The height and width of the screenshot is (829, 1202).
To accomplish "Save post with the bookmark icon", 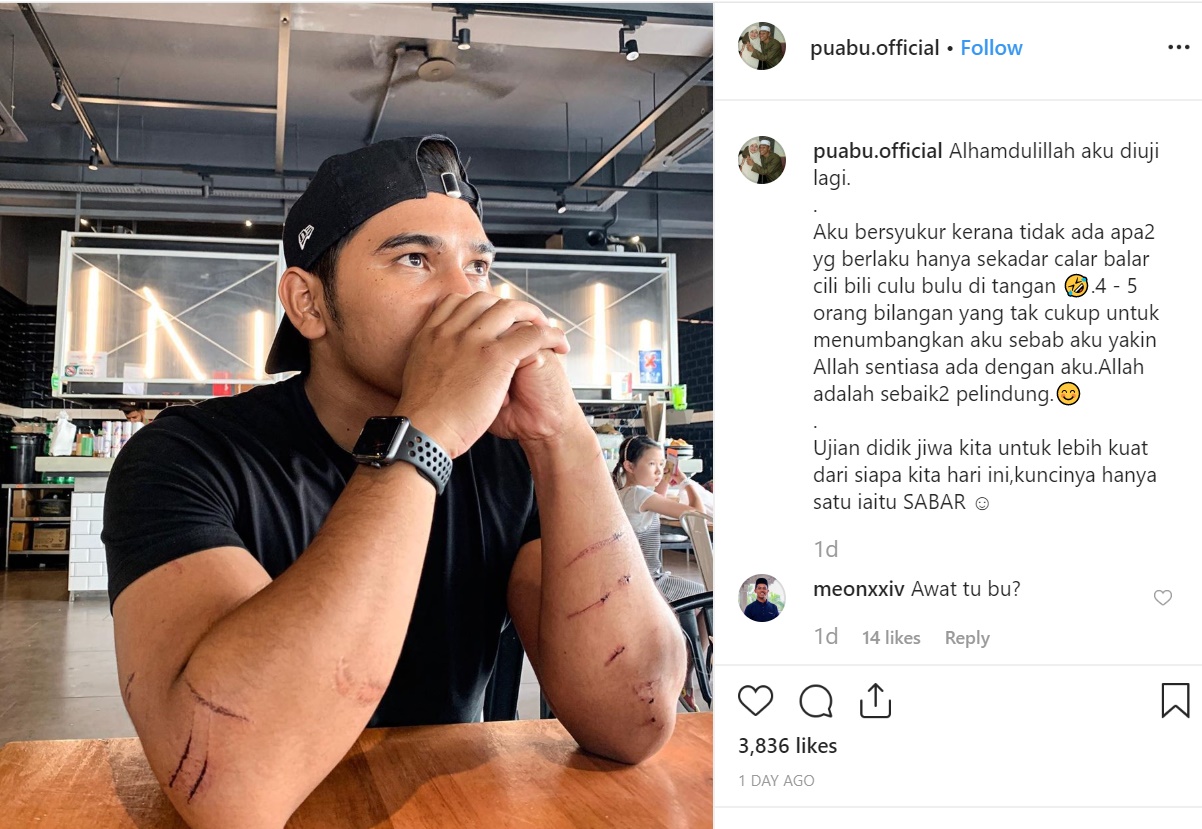I will (1175, 700).
